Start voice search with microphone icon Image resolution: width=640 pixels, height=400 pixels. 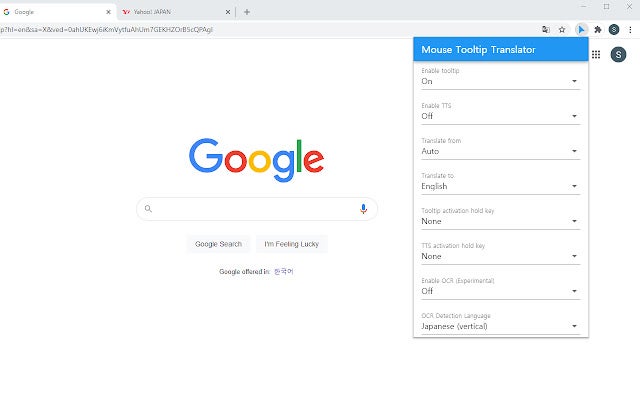pyautogui.click(x=363, y=209)
